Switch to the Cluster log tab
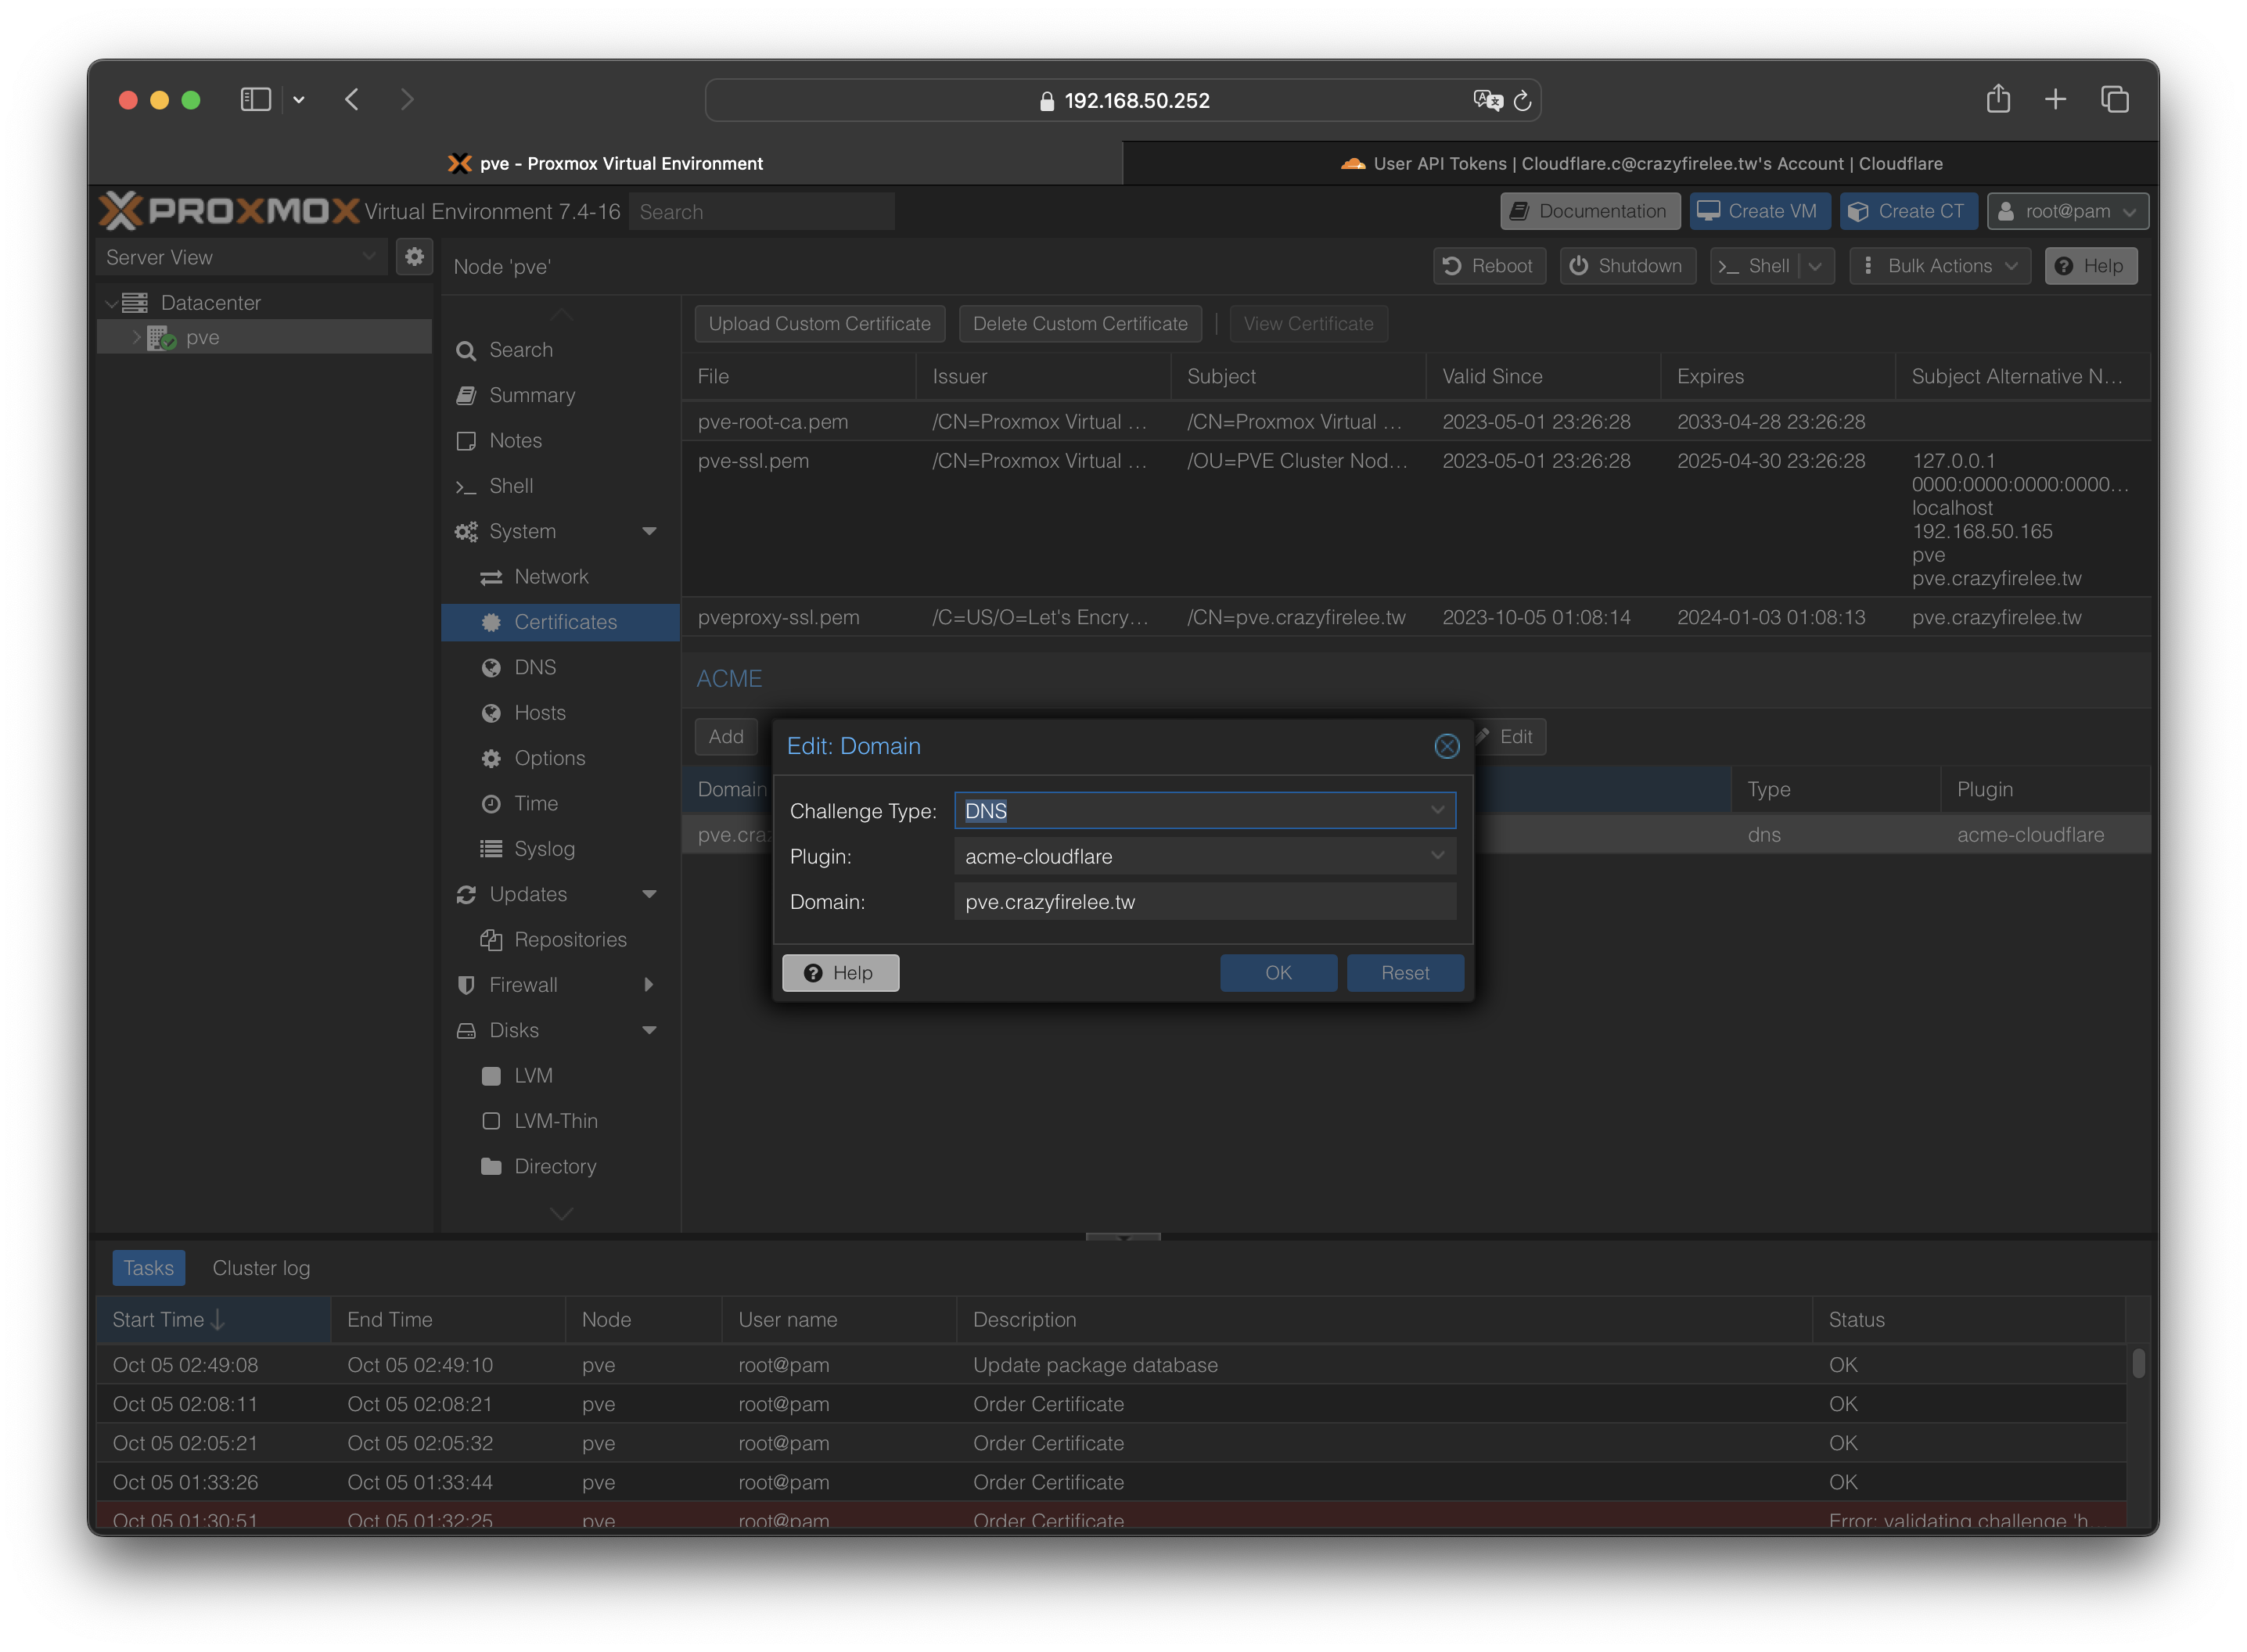This screenshot has height=1652, width=2247. point(261,1268)
